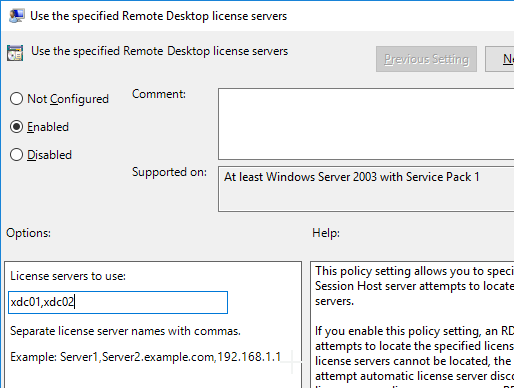514x388 pixels.
Task: Click the Disabled label text
Action: pos(49,155)
